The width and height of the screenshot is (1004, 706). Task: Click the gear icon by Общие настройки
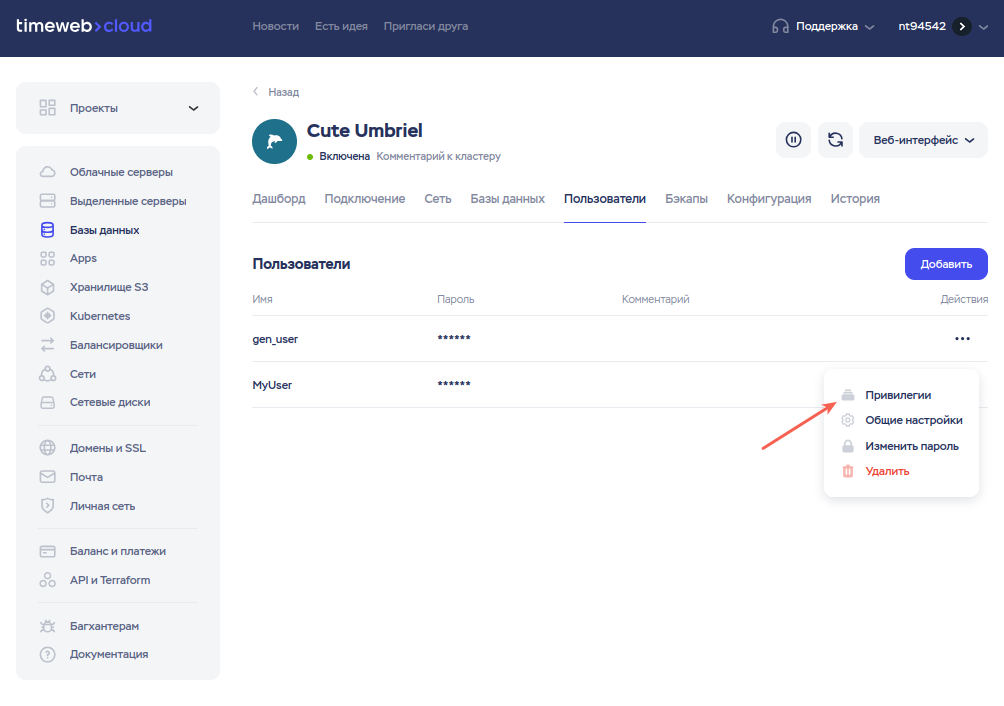click(x=848, y=420)
